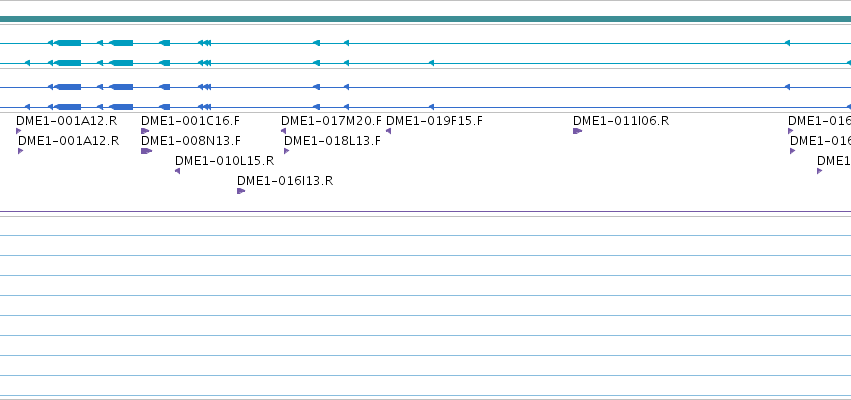Select the DME1-016I13.R feature label
The image size is (851, 400).
click(285, 181)
